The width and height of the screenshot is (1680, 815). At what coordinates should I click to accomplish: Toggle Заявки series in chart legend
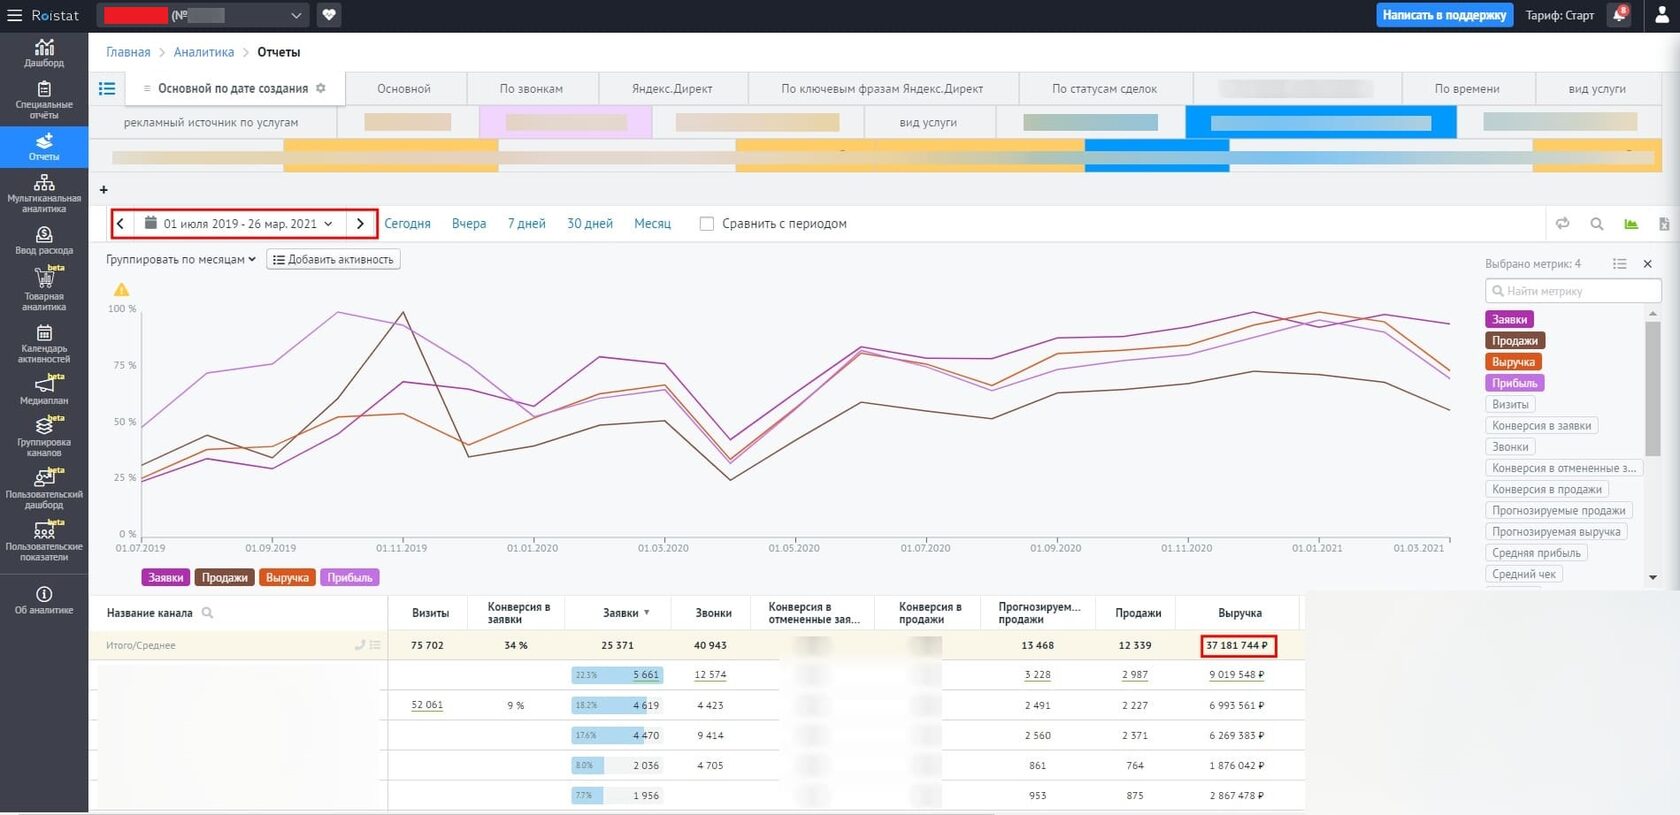coord(166,578)
